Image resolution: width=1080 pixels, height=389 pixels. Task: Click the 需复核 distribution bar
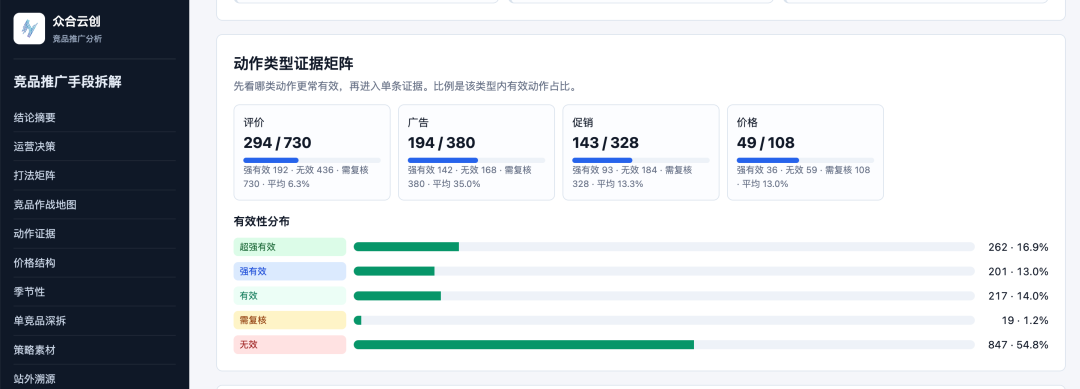click(x=664, y=320)
